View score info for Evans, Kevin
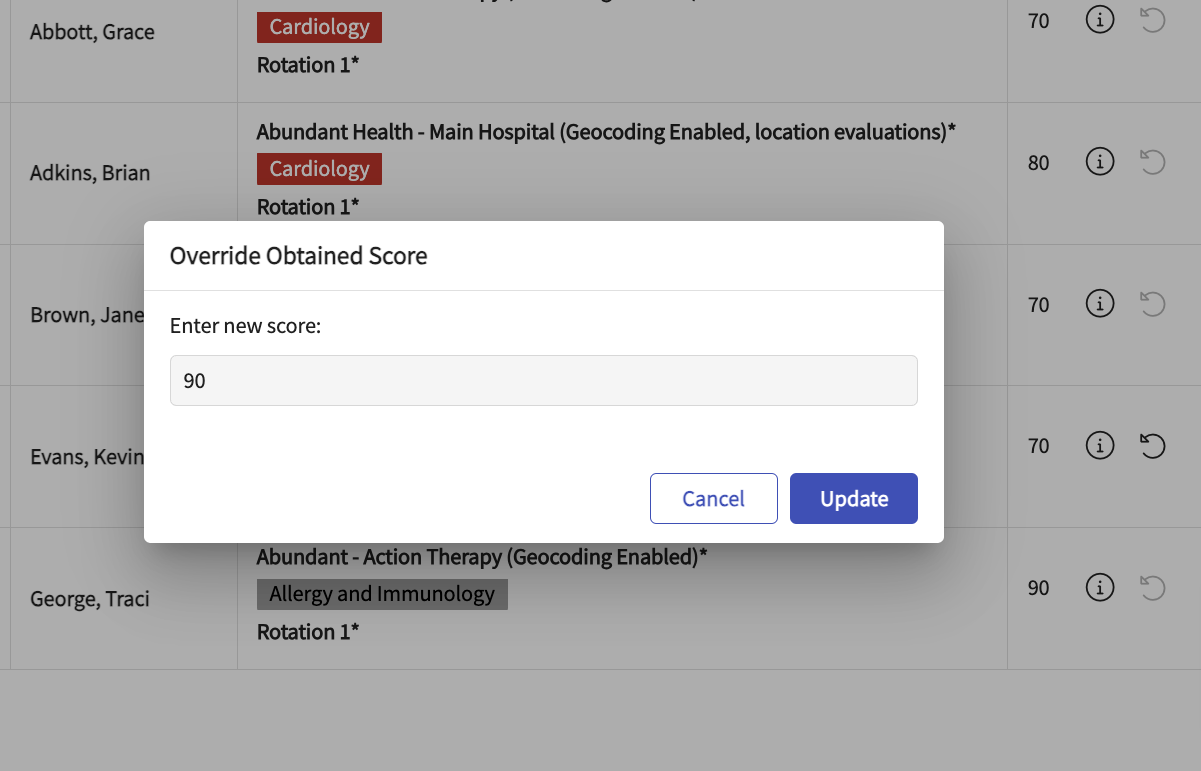This screenshot has width=1201, height=771. [1099, 446]
